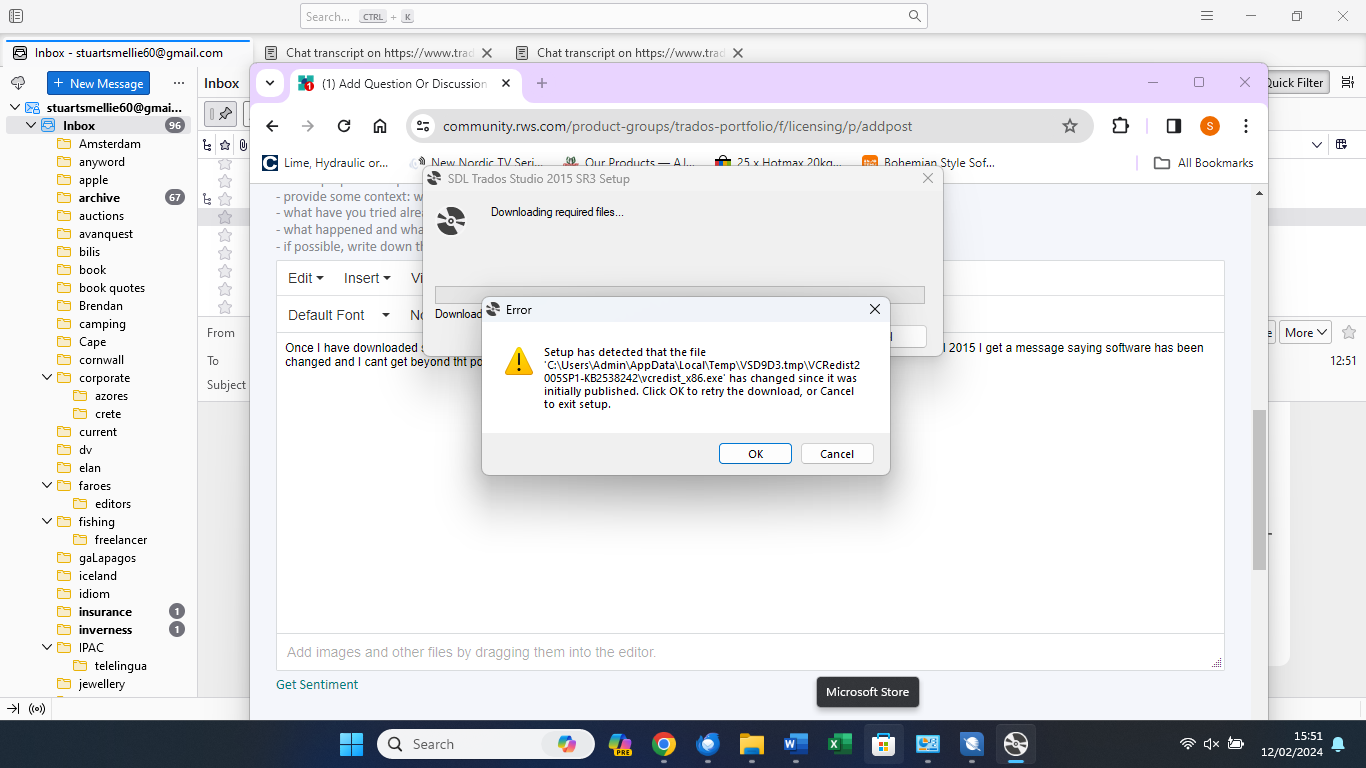Image resolution: width=1366 pixels, height=768 pixels.
Task: Open new Chrome tab with plus button
Action: point(542,83)
